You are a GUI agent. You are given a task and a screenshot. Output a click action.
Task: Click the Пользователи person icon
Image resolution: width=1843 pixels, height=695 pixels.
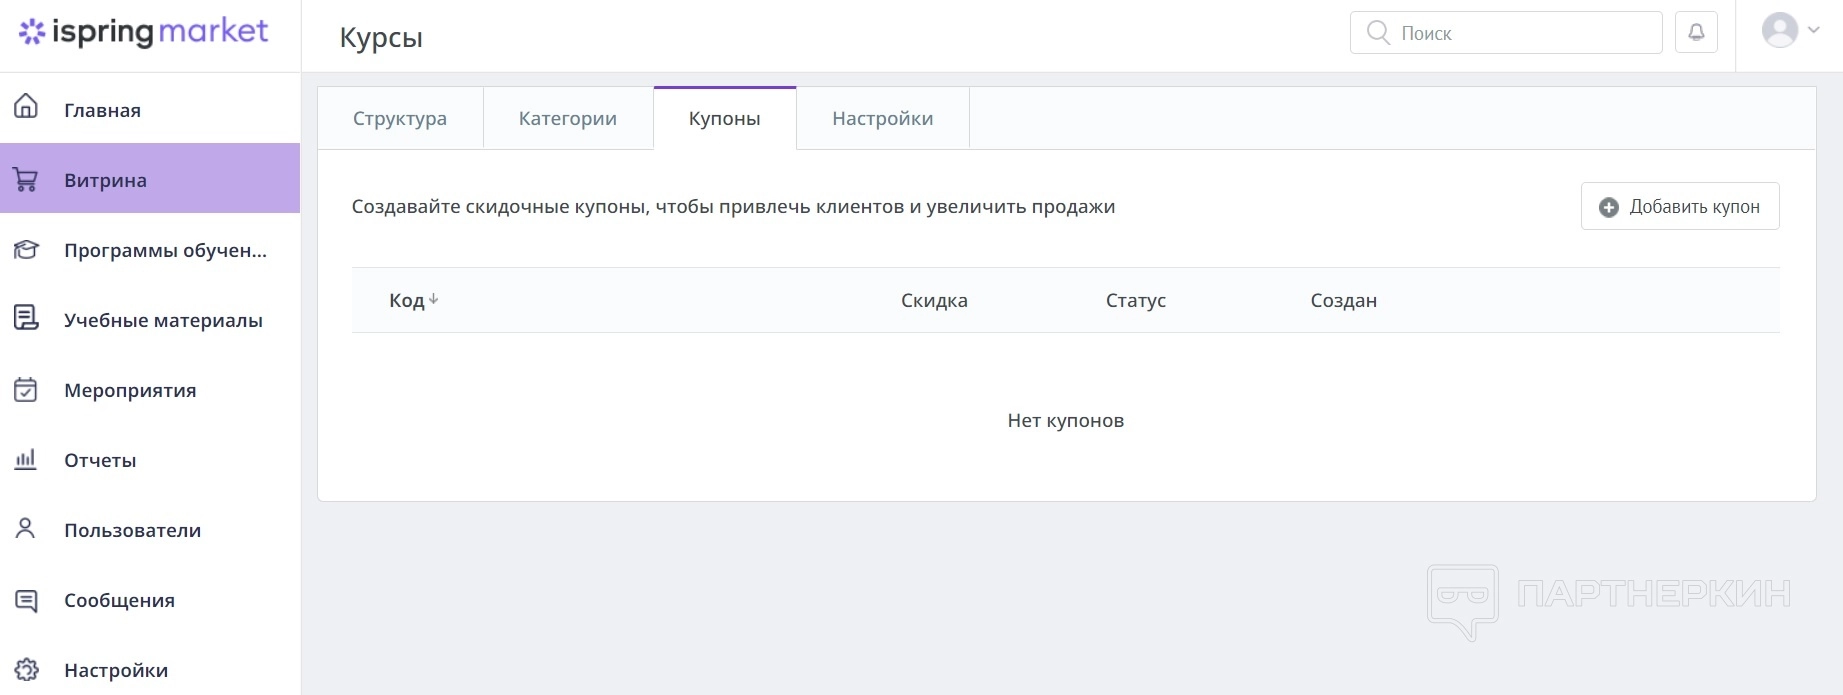(x=26, y=529)
